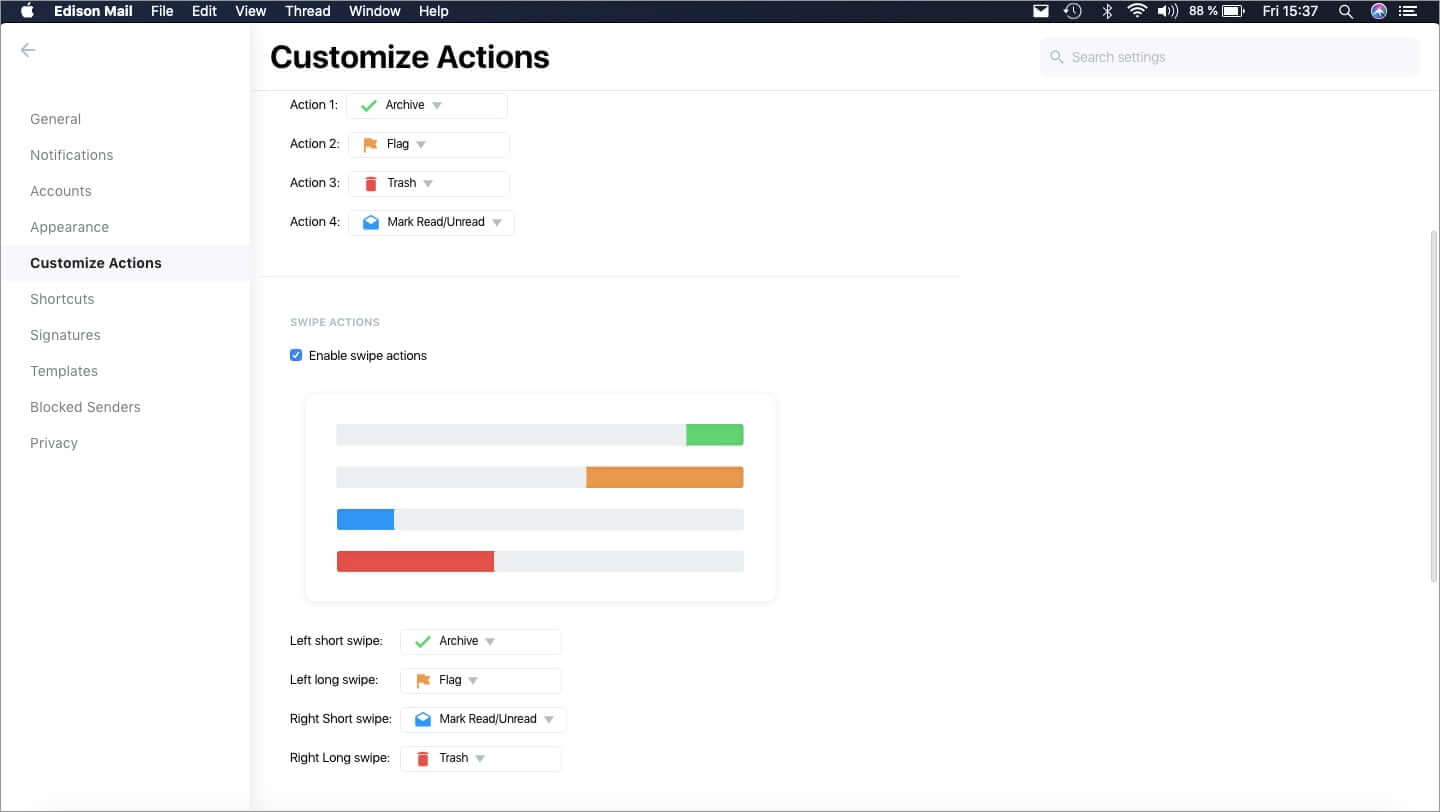Click the green short swipe preview bar
This screenshot has height=812, width=1440.
715,435
